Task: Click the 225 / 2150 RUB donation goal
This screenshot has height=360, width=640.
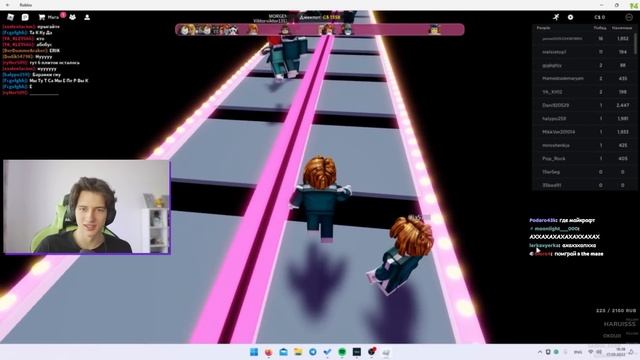Action: (x=616, y=311)
